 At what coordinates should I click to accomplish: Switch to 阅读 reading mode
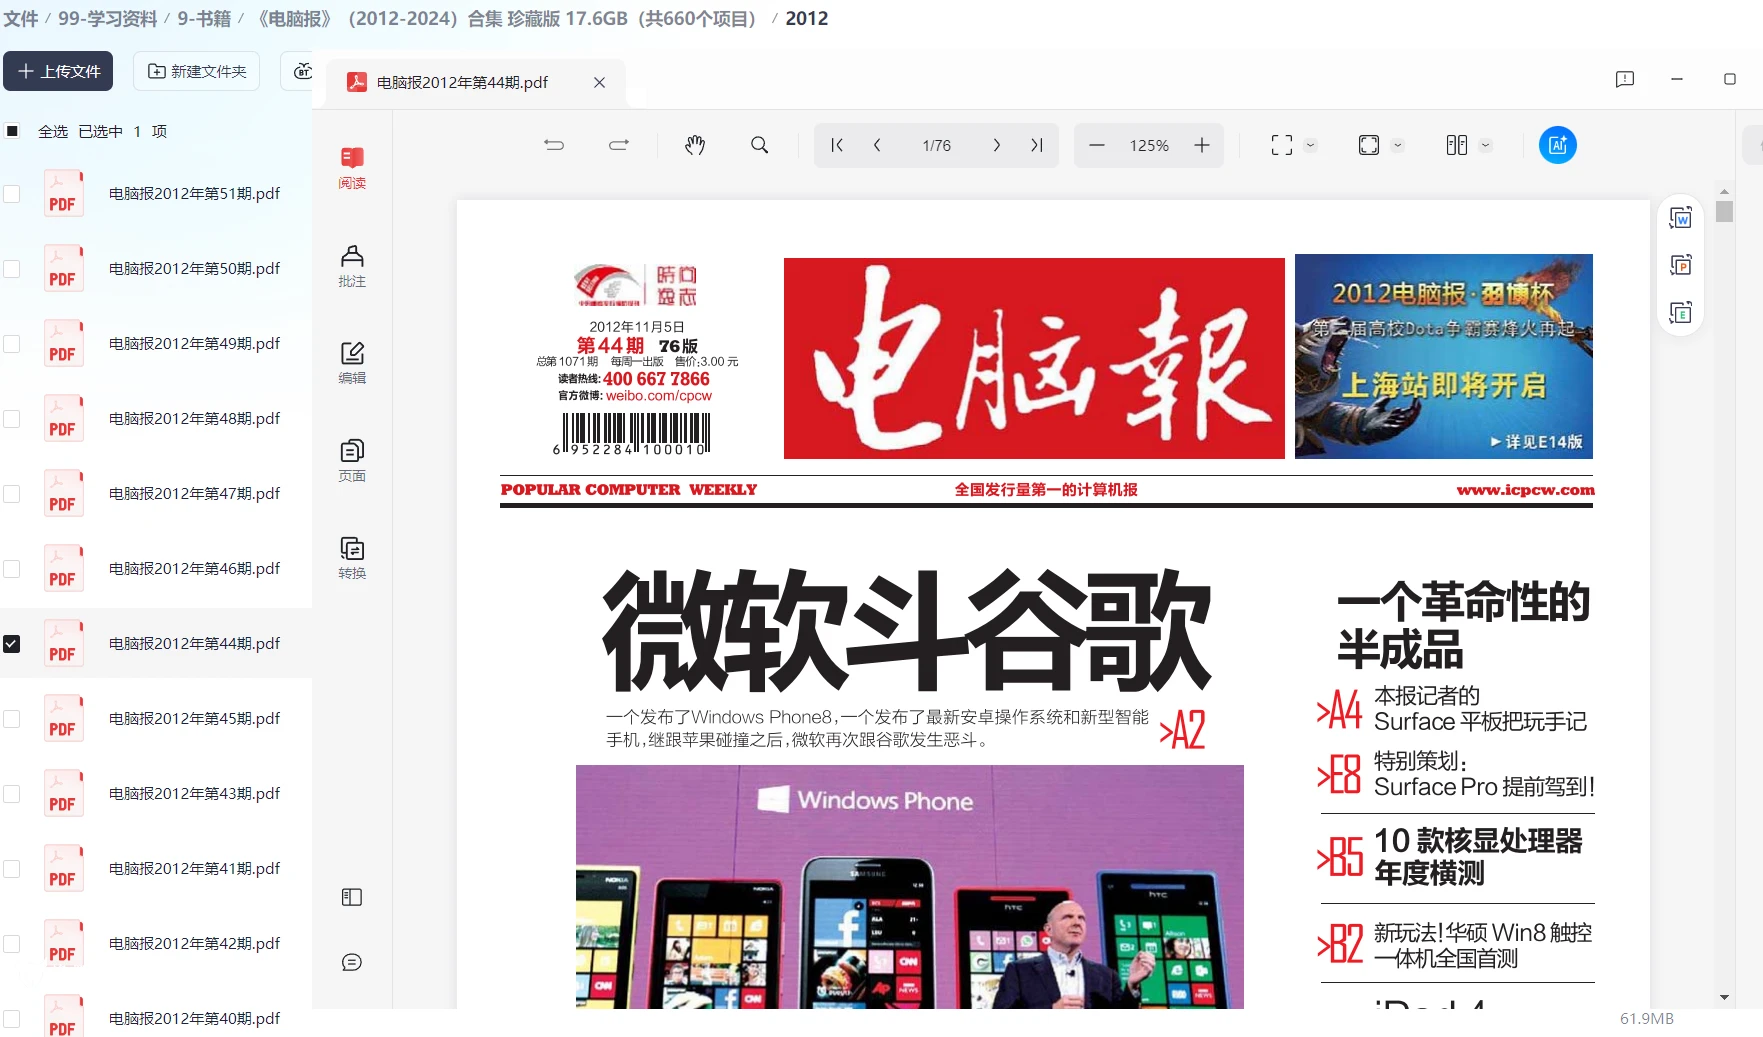[352, 168]
